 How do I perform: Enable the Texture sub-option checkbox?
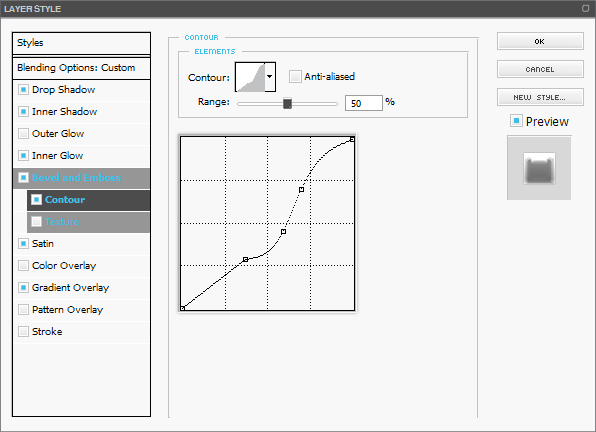pos(36,222)
